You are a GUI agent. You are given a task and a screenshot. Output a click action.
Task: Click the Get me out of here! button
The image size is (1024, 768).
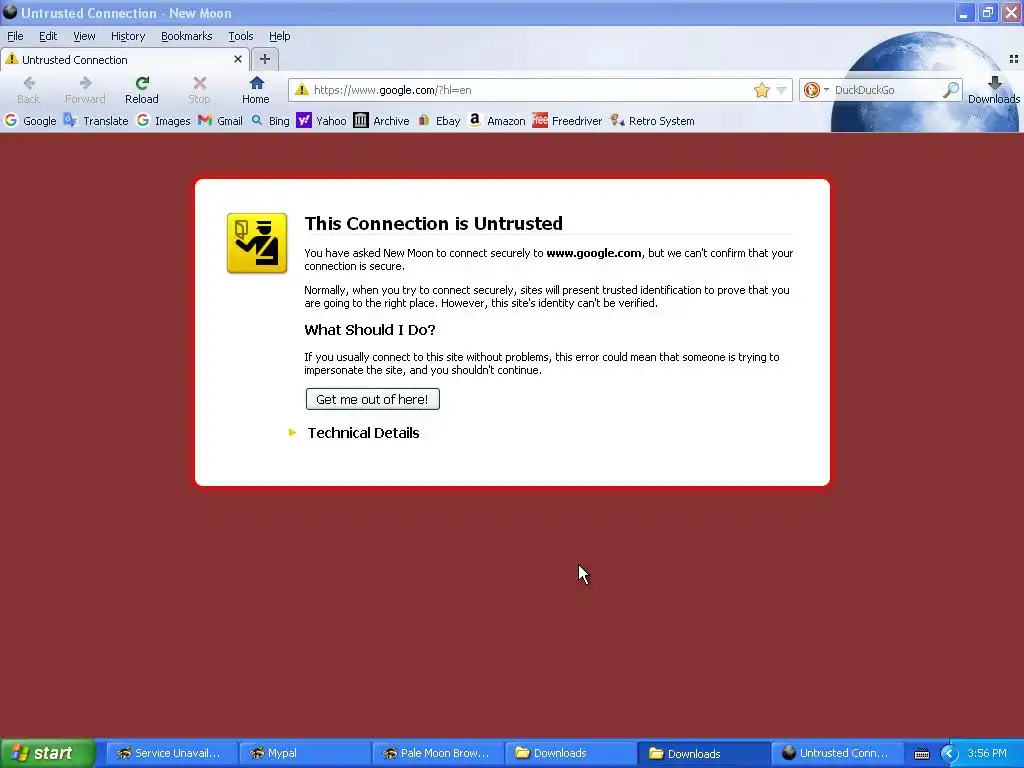[x=372, y=399]
